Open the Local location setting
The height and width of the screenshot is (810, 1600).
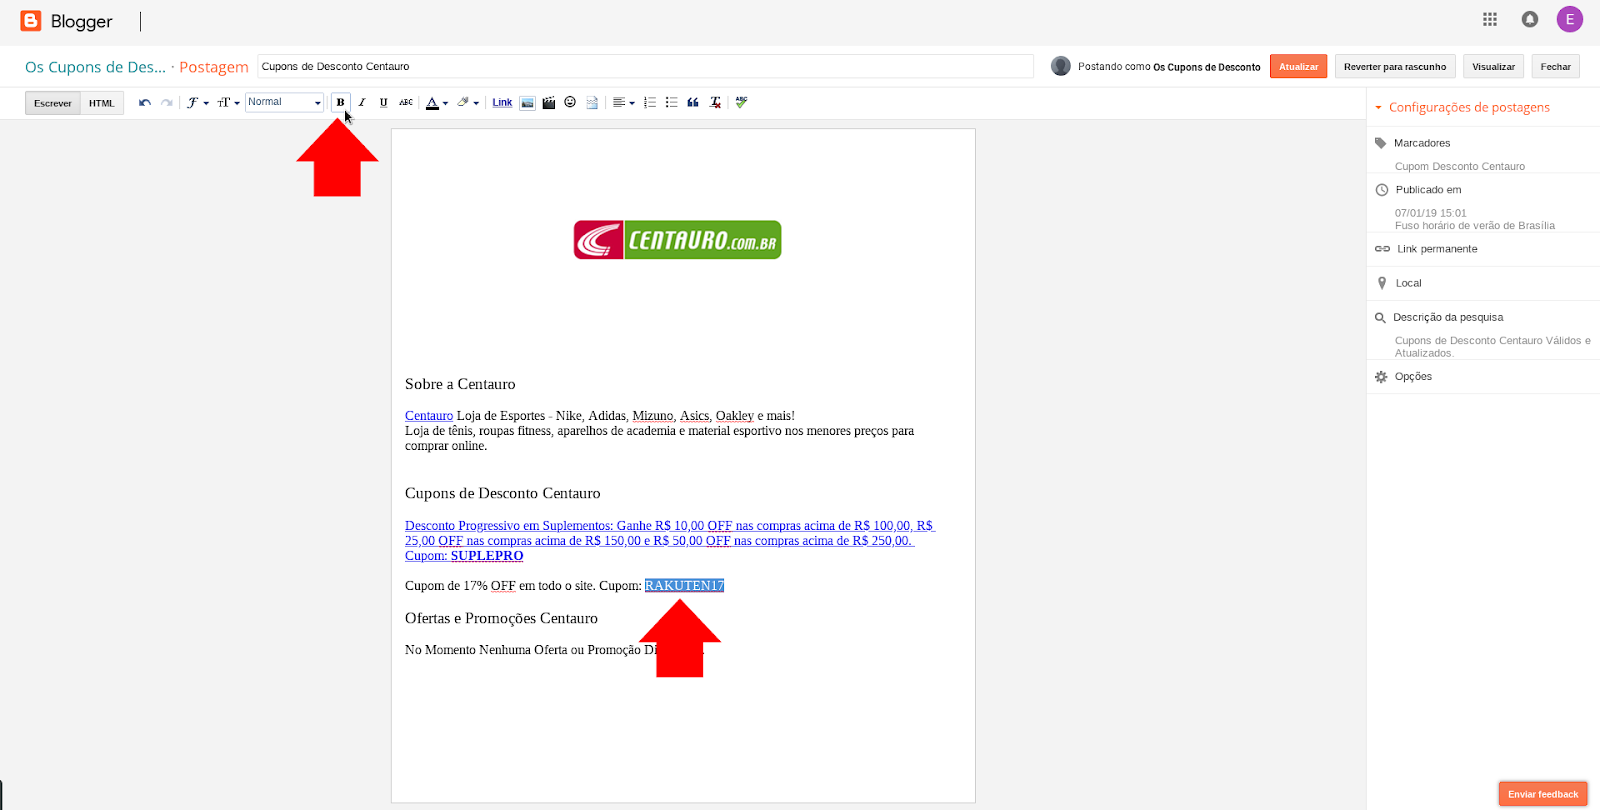click(1408, 283)
